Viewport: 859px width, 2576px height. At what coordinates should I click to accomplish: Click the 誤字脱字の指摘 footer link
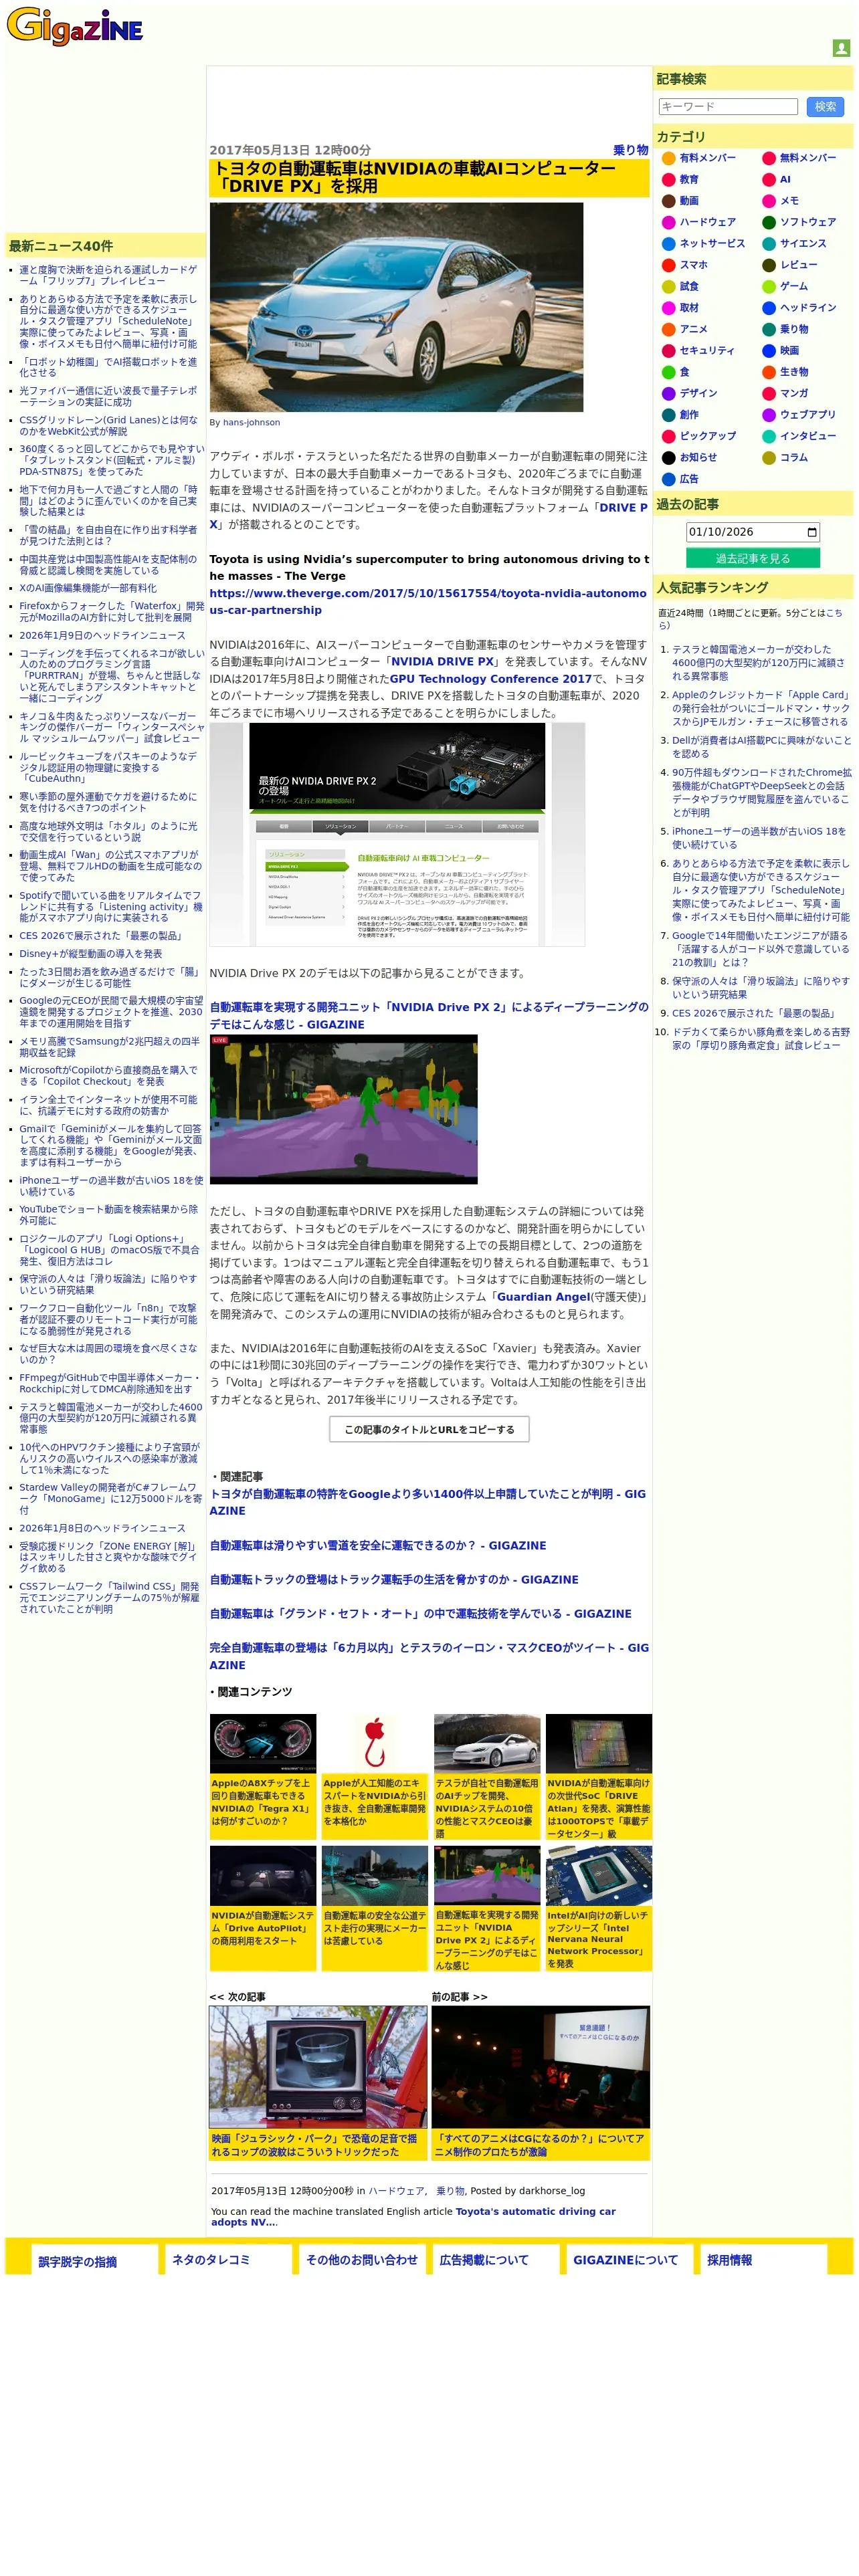(78, 2261)
